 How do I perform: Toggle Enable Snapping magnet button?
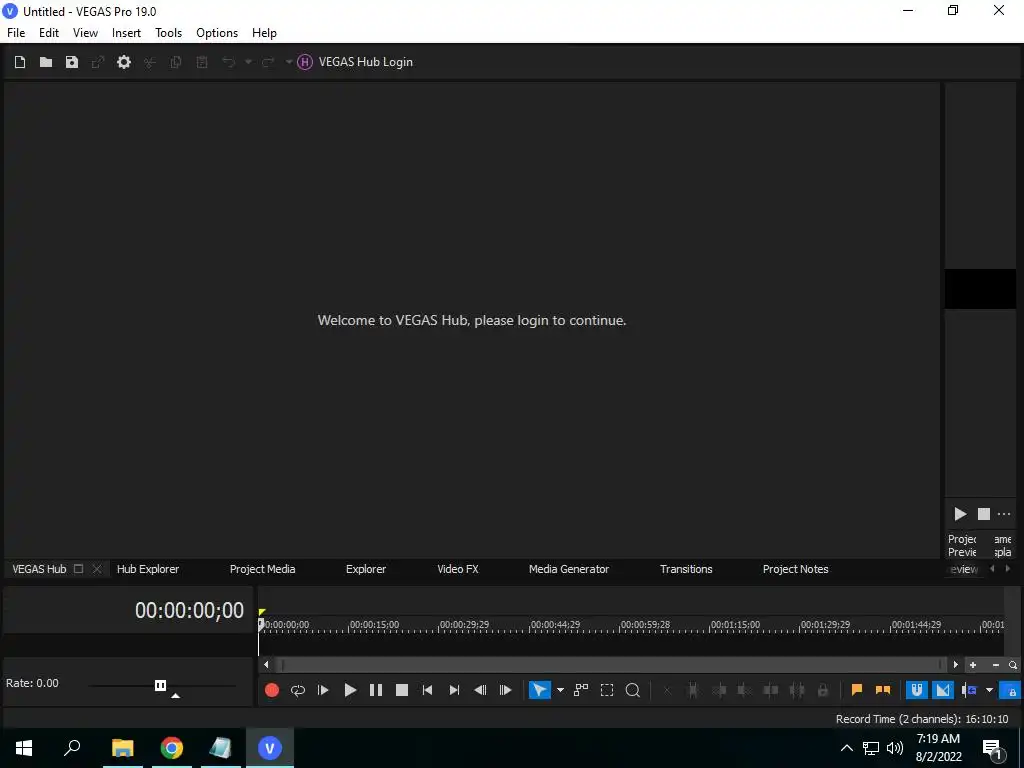point(917,690)
